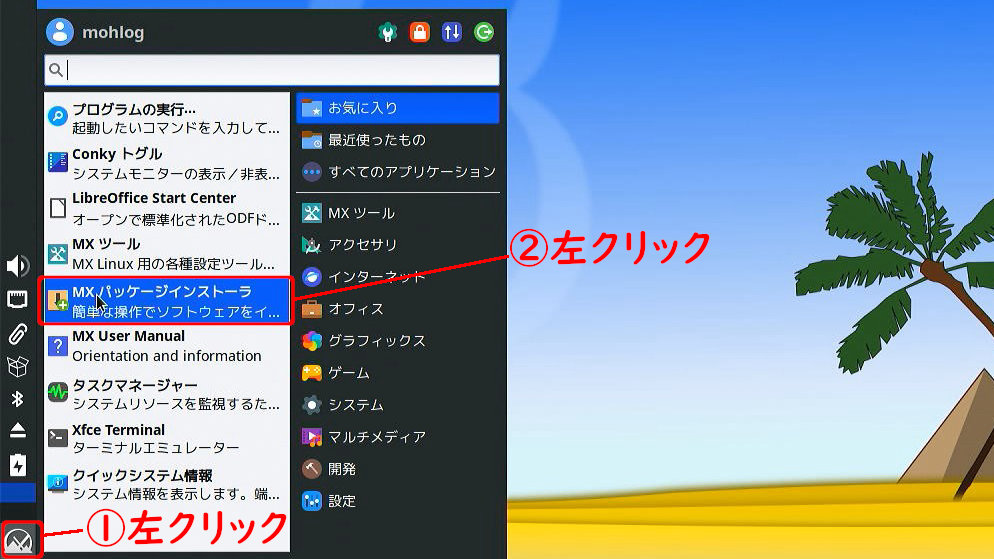
Task: Open settings manager icon in menu header
Action: point(387,32)
